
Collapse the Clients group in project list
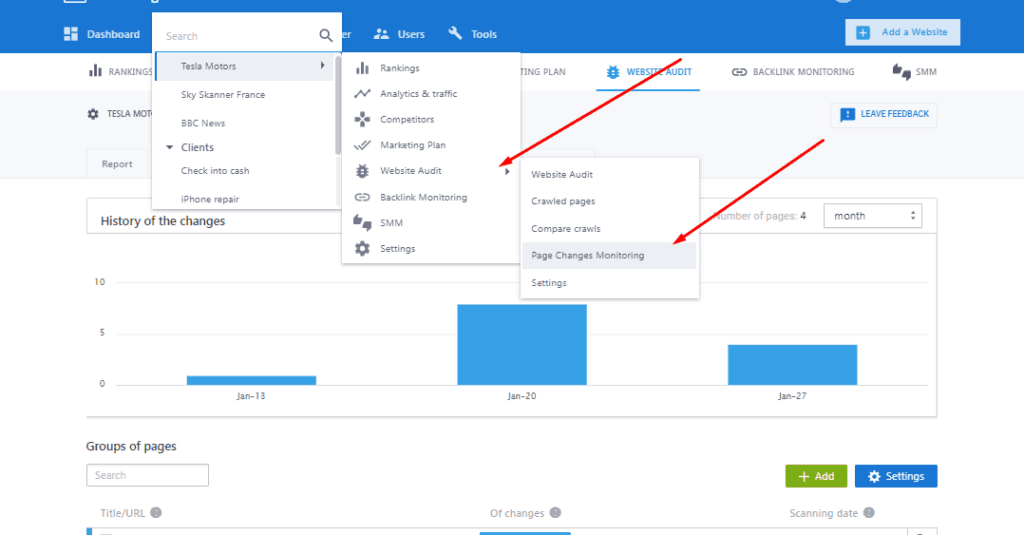170,147
